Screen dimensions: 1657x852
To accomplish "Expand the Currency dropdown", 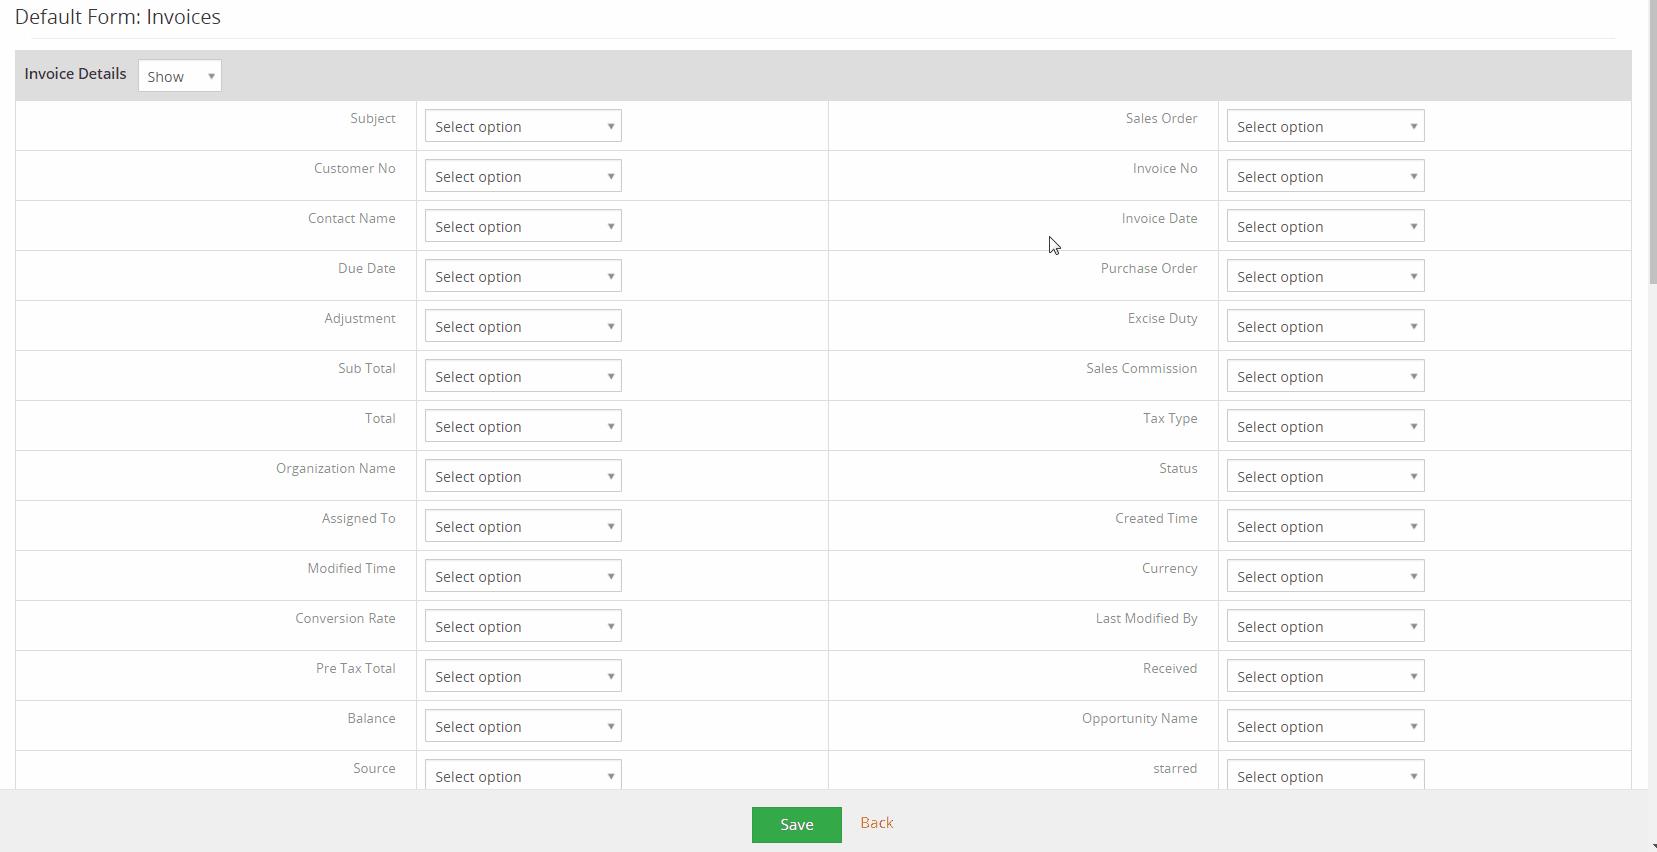I will pos(1325,576).
